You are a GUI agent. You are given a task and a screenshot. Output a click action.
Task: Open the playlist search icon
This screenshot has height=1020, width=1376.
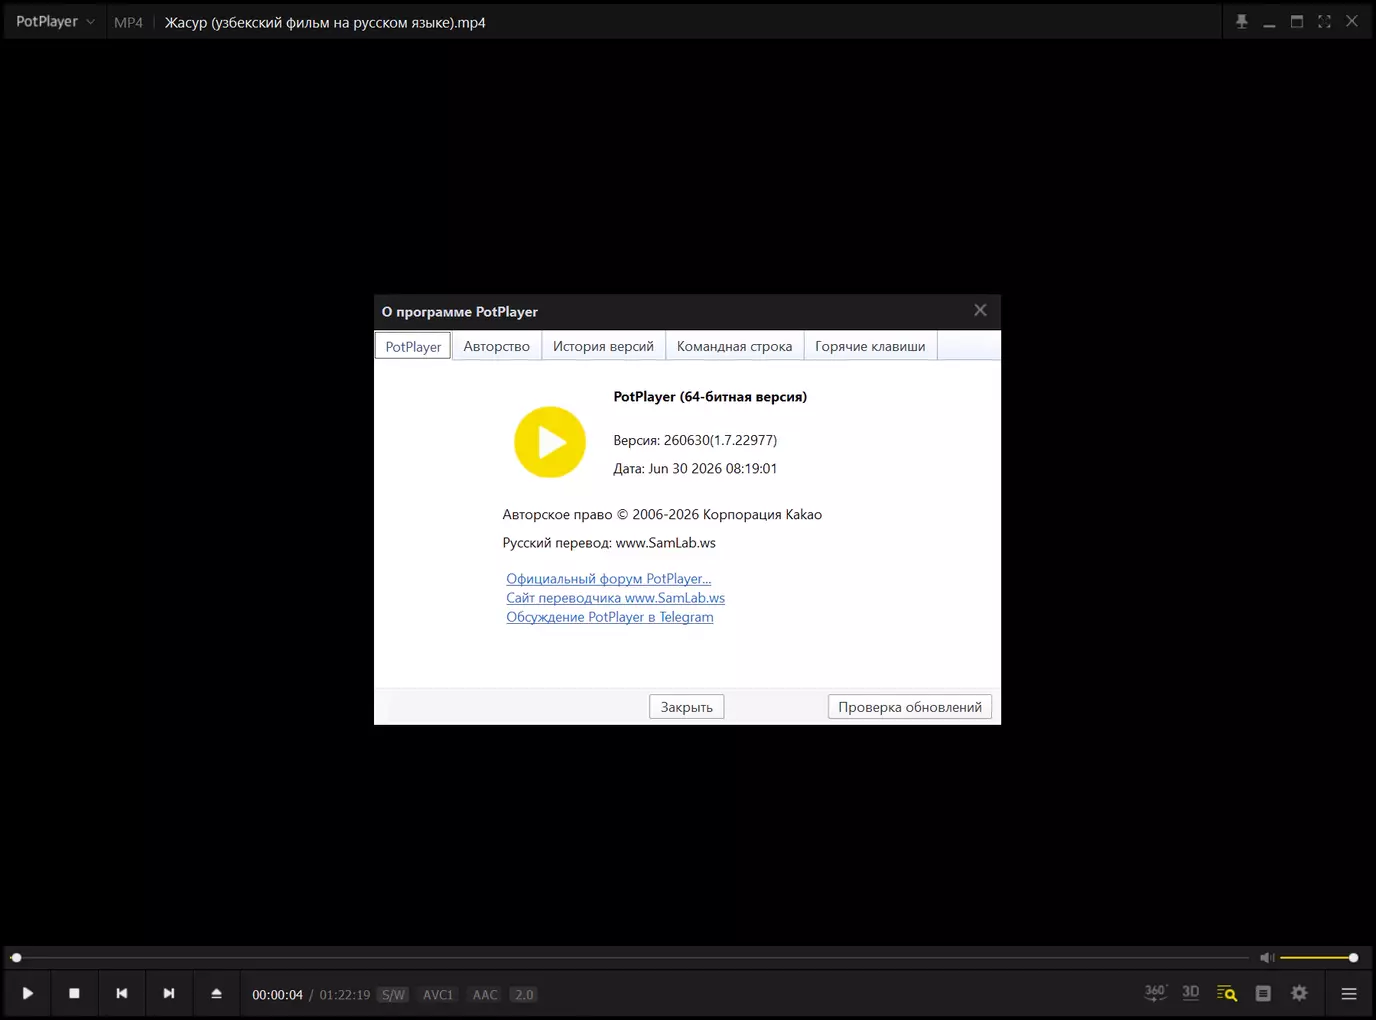pyautogui.click(x=1227, y=993)
